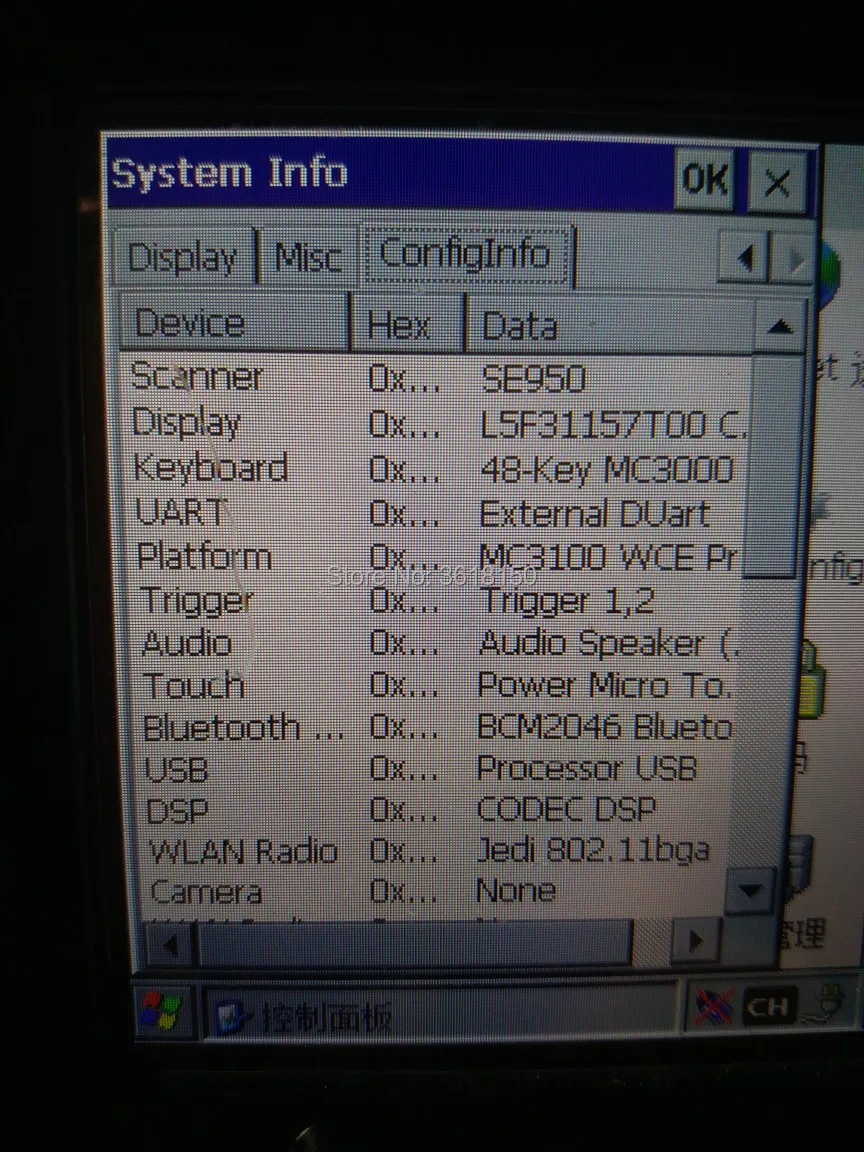
Task: Click the Hex cell in Scanner row
Action: point(404,379)
